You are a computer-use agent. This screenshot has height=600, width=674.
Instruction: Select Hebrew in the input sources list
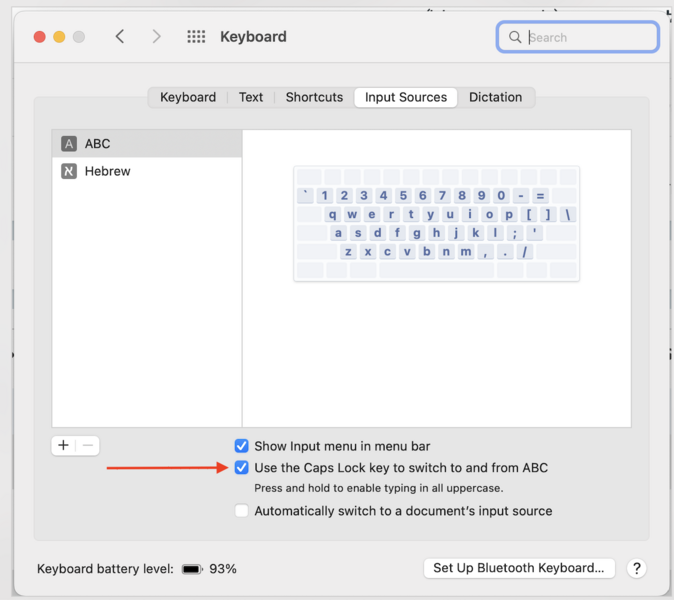147,171
